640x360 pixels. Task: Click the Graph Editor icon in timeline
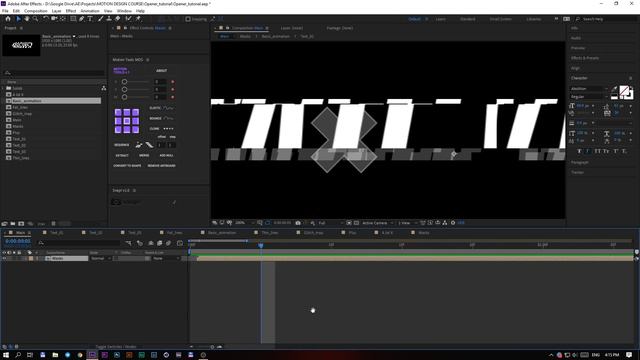(180, 243)
